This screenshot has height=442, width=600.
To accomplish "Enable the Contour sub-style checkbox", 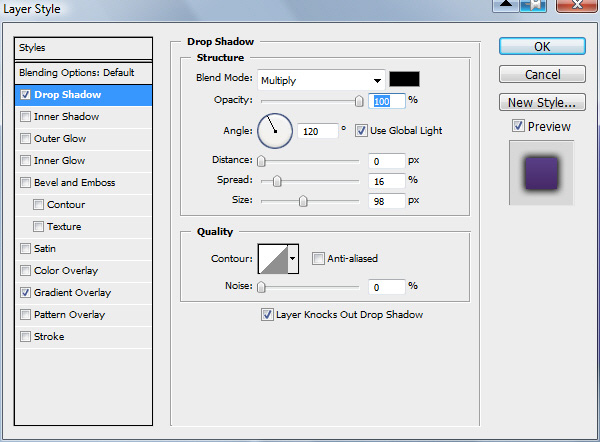I will pos(38,204).
